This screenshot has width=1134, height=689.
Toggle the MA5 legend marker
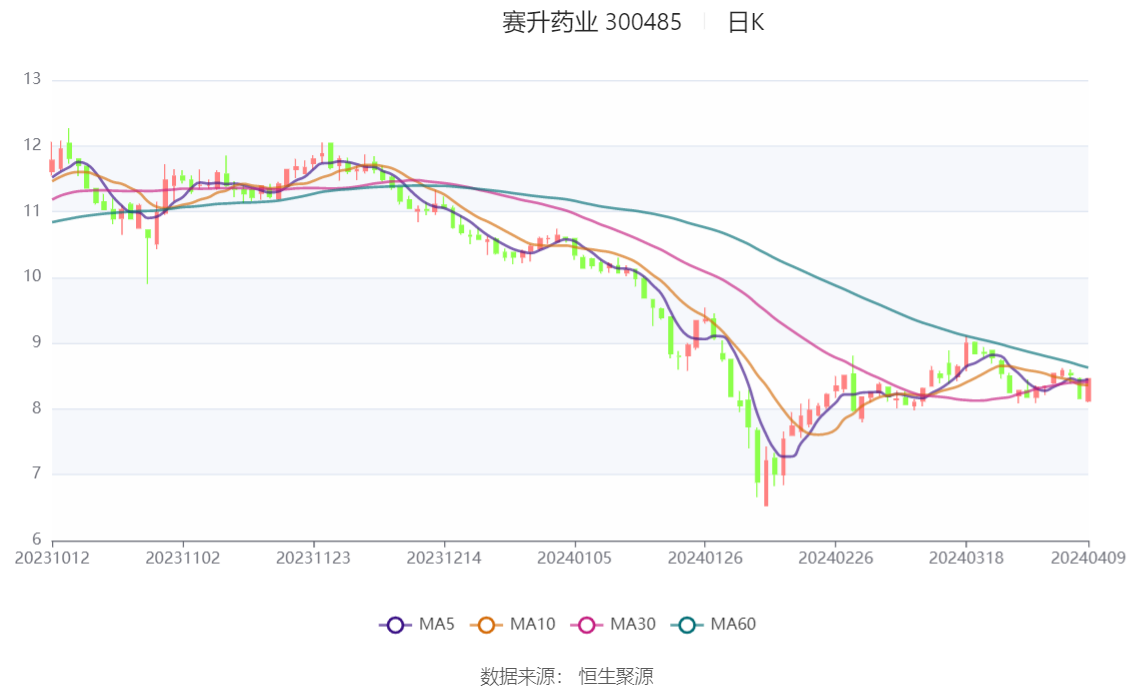[x=395, y=625]
